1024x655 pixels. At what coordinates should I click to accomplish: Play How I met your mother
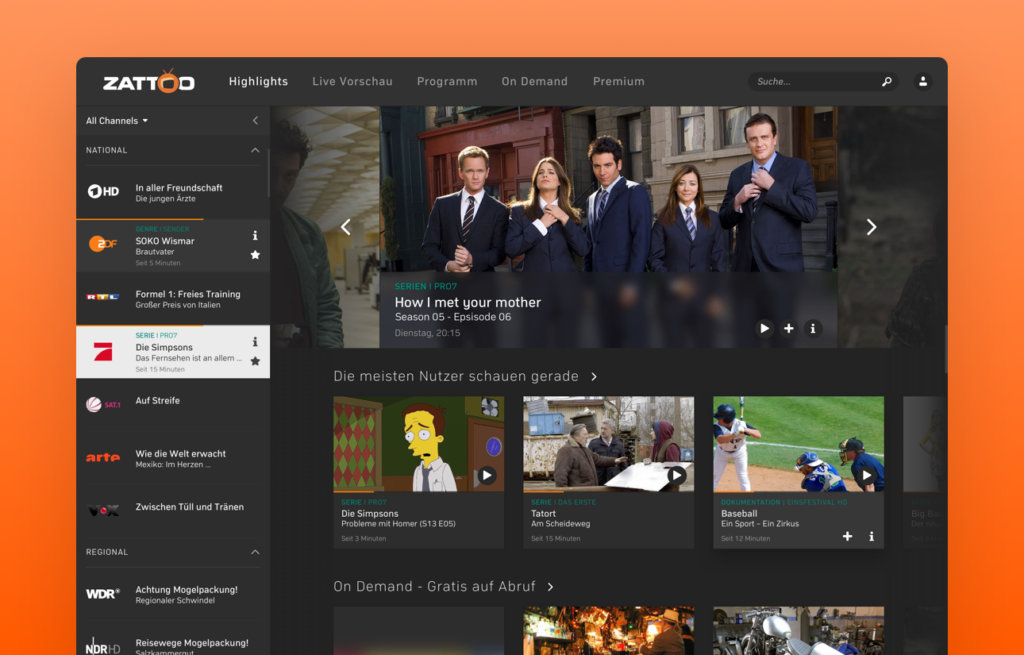click(x=765, y=328)
